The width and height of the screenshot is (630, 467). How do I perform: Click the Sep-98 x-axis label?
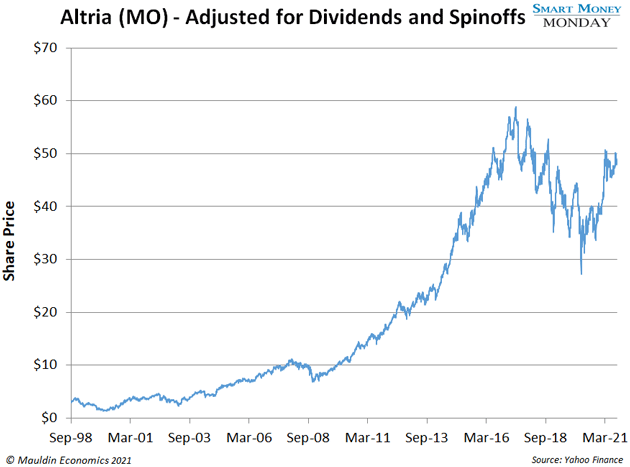[x=71, y=438]
